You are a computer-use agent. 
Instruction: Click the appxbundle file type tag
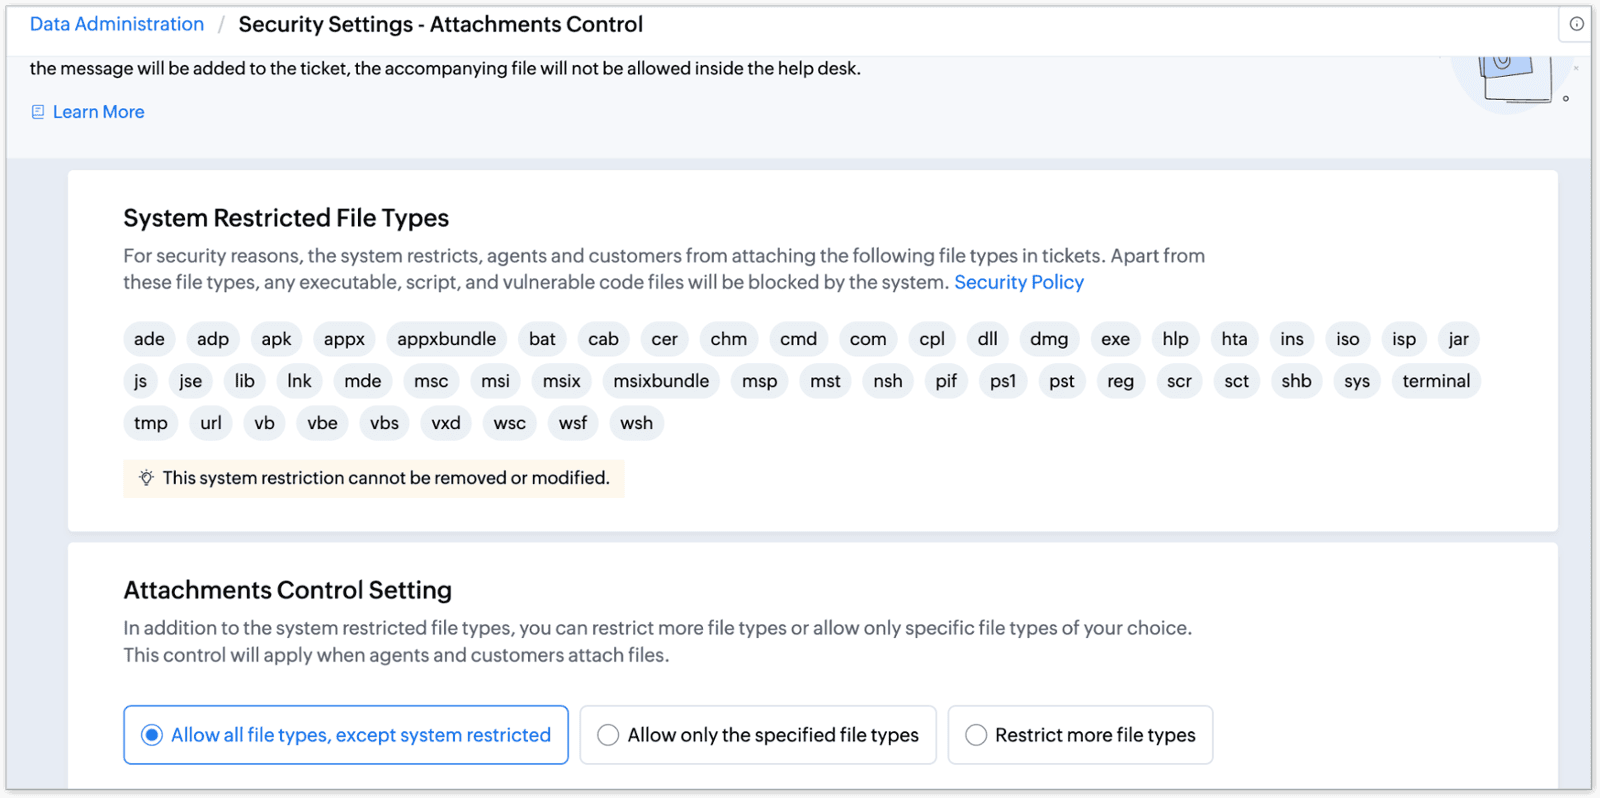coord(447,339)
